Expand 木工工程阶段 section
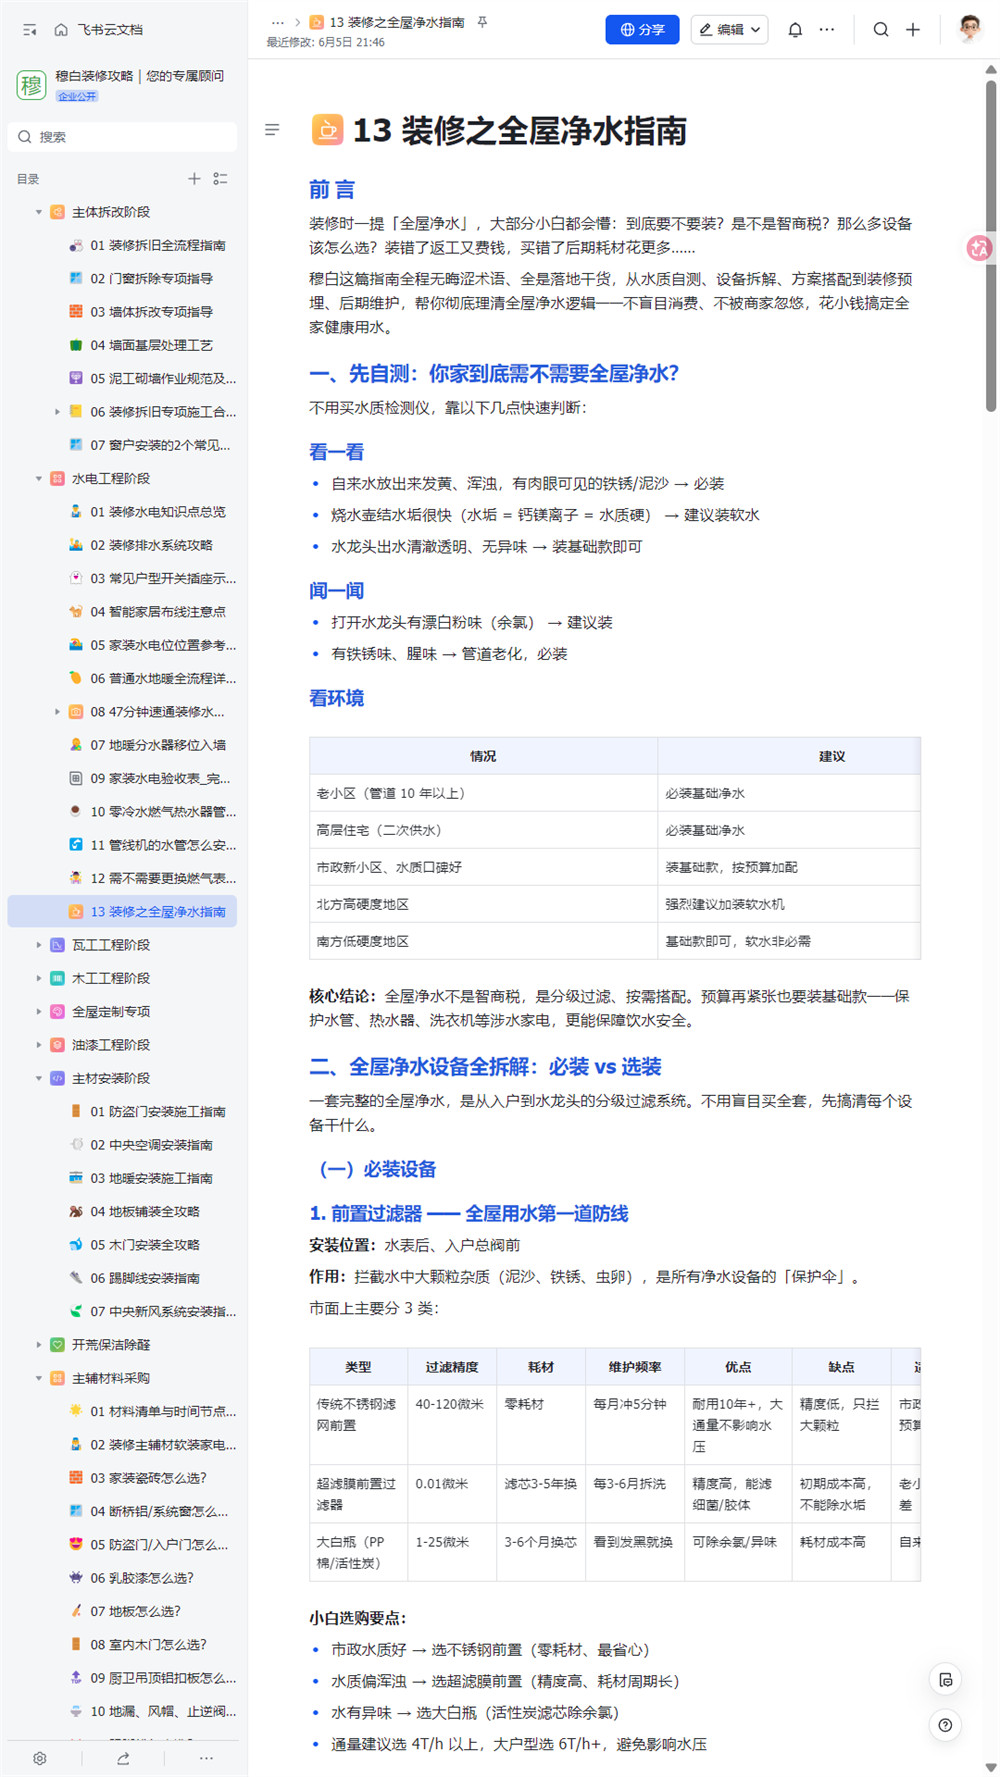 (x=39, y=978)
